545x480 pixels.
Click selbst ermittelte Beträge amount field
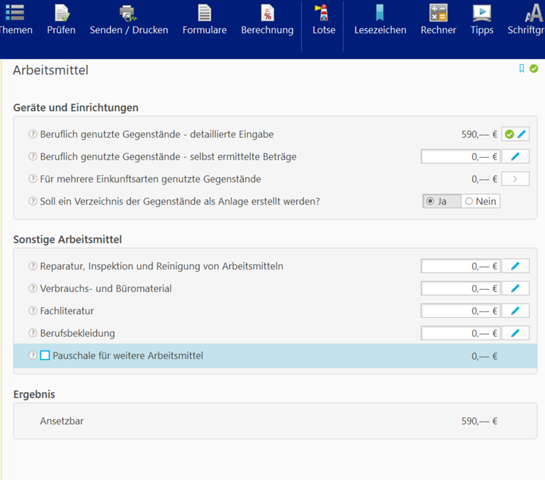point(460,156)
